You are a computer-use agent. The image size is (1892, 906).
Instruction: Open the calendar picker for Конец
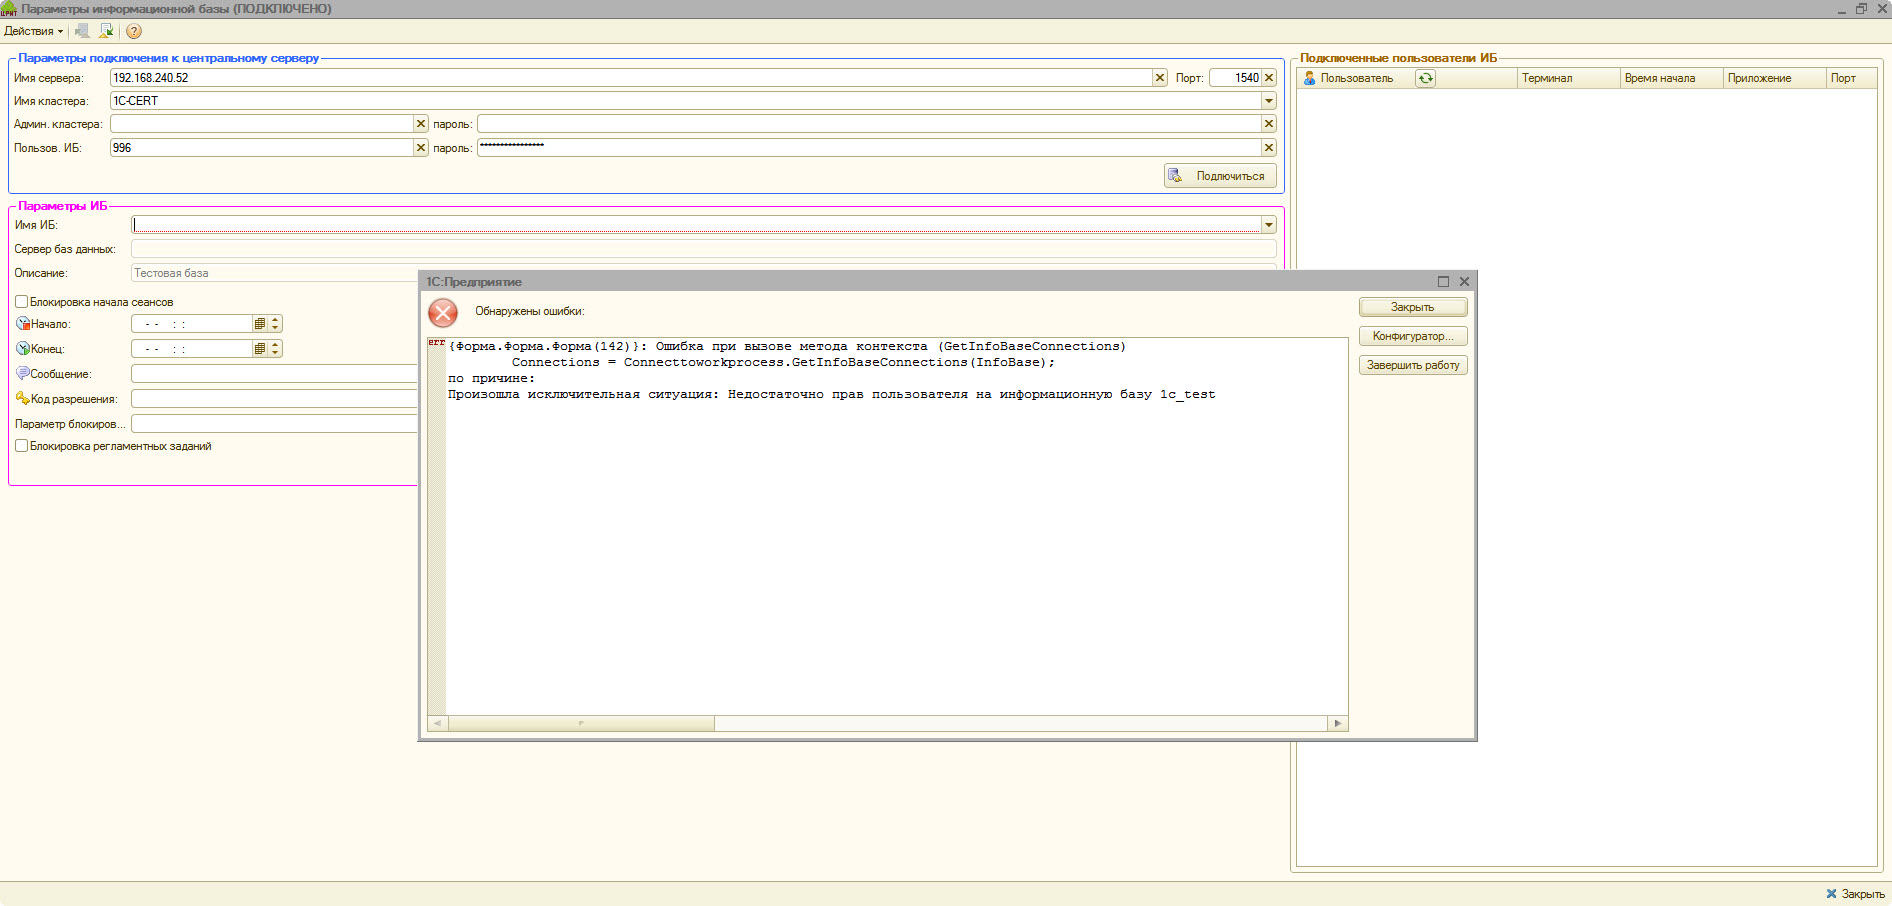pos(260,349)
